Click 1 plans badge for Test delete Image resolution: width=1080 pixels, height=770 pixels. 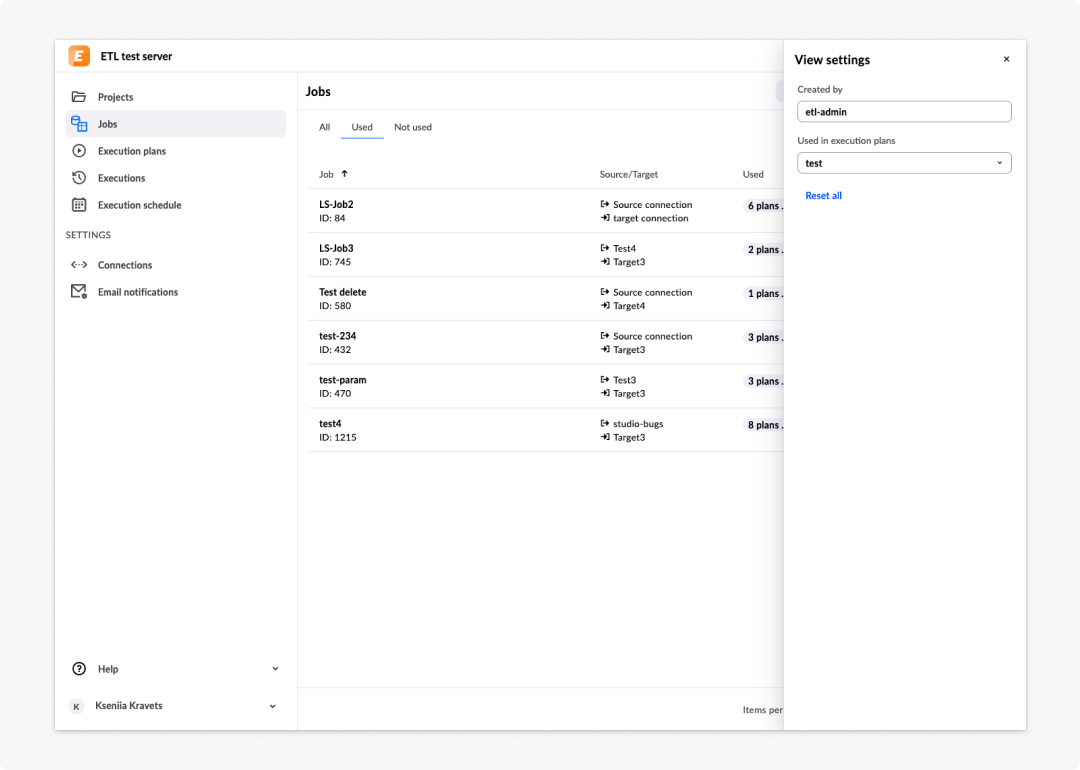pos(763,293)
